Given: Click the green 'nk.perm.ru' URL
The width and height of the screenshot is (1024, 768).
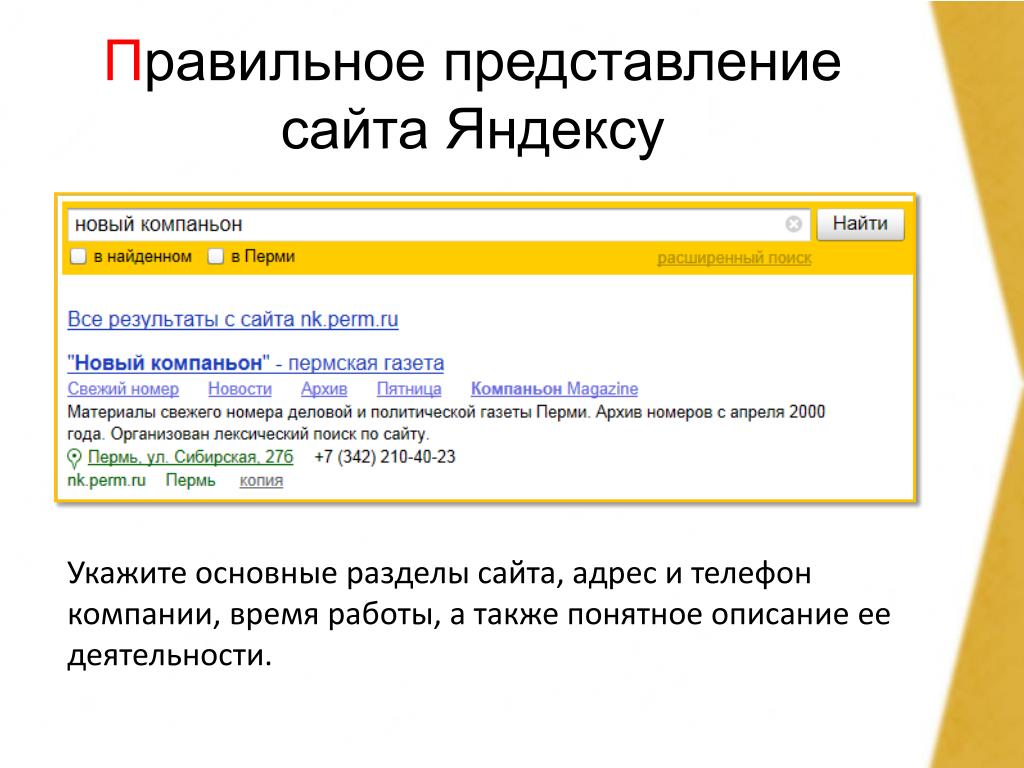Looking at the screenshot, I should (106, 481).
